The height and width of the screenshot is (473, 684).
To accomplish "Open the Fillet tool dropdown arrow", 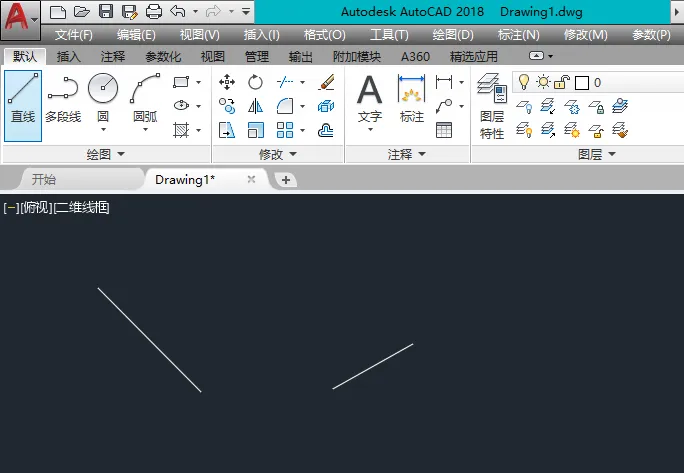I will 302,106.
